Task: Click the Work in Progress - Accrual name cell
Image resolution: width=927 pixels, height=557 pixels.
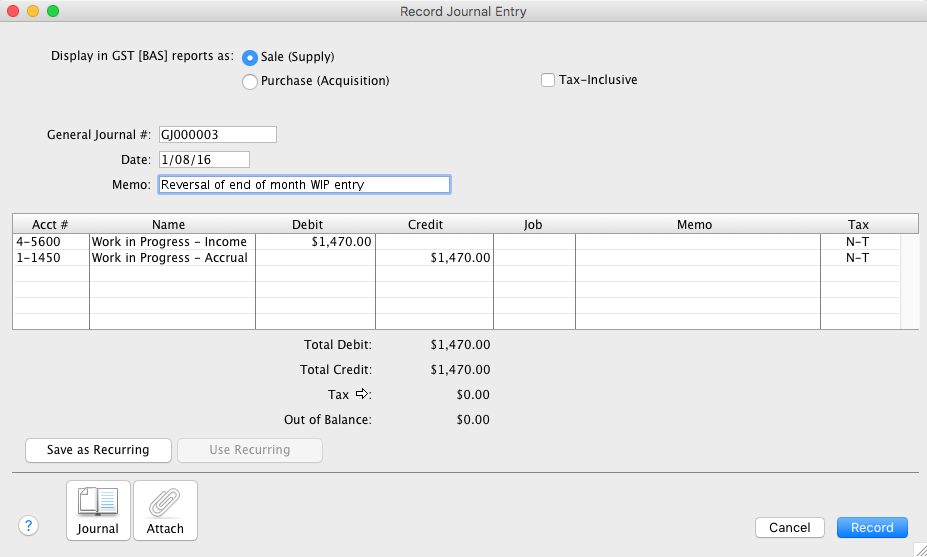Action: pyautogui.click(x=172, y=258)
